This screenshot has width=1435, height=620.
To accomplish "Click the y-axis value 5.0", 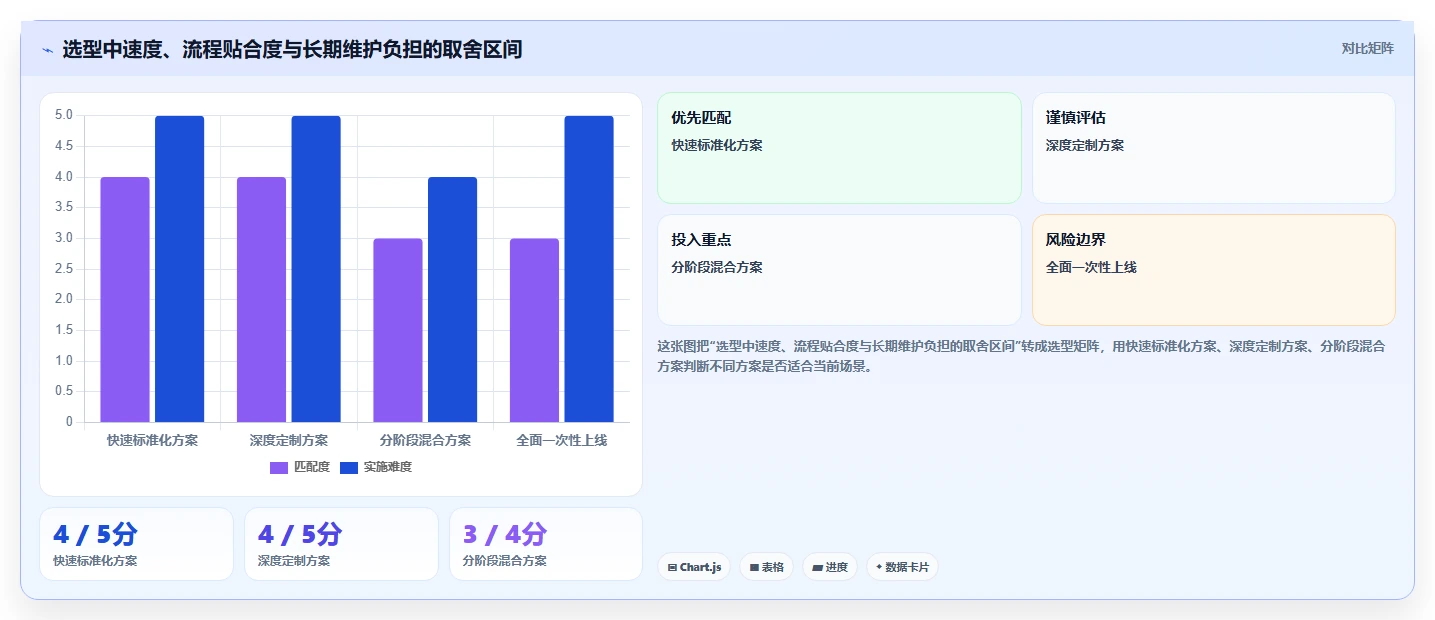I will click(64, 115).
